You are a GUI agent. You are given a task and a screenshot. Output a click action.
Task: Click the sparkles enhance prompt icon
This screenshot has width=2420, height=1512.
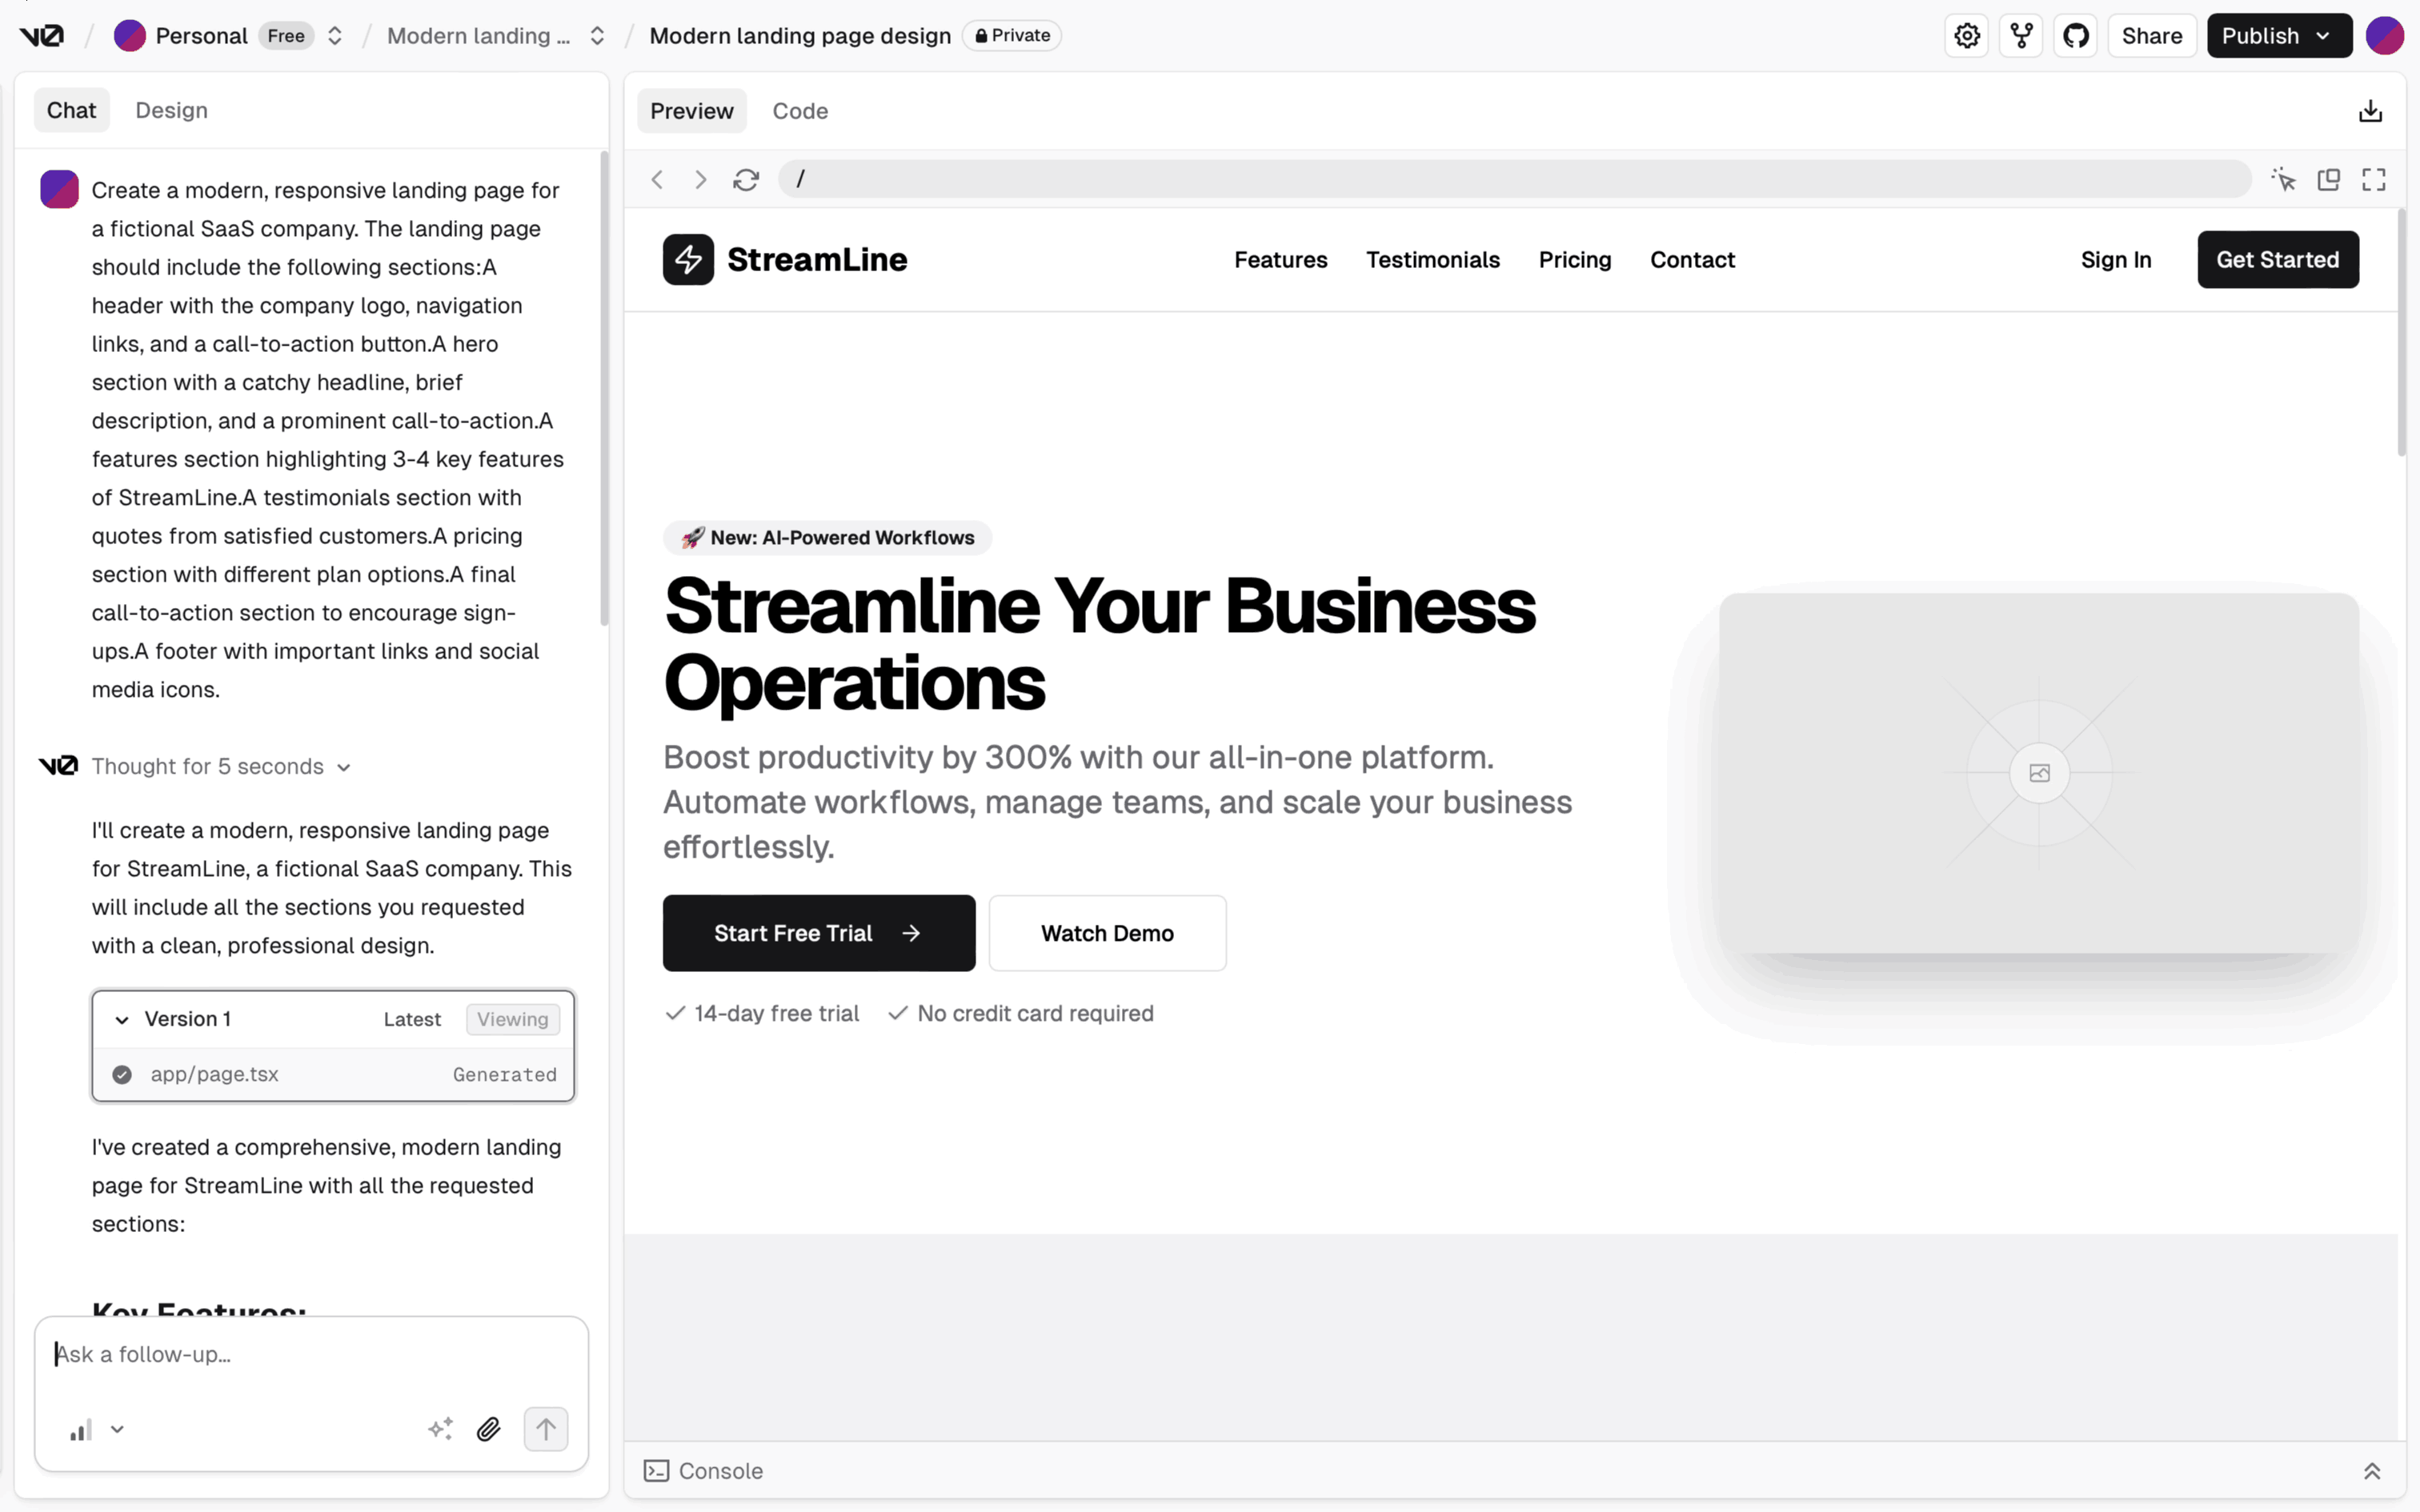point(441,1428)
